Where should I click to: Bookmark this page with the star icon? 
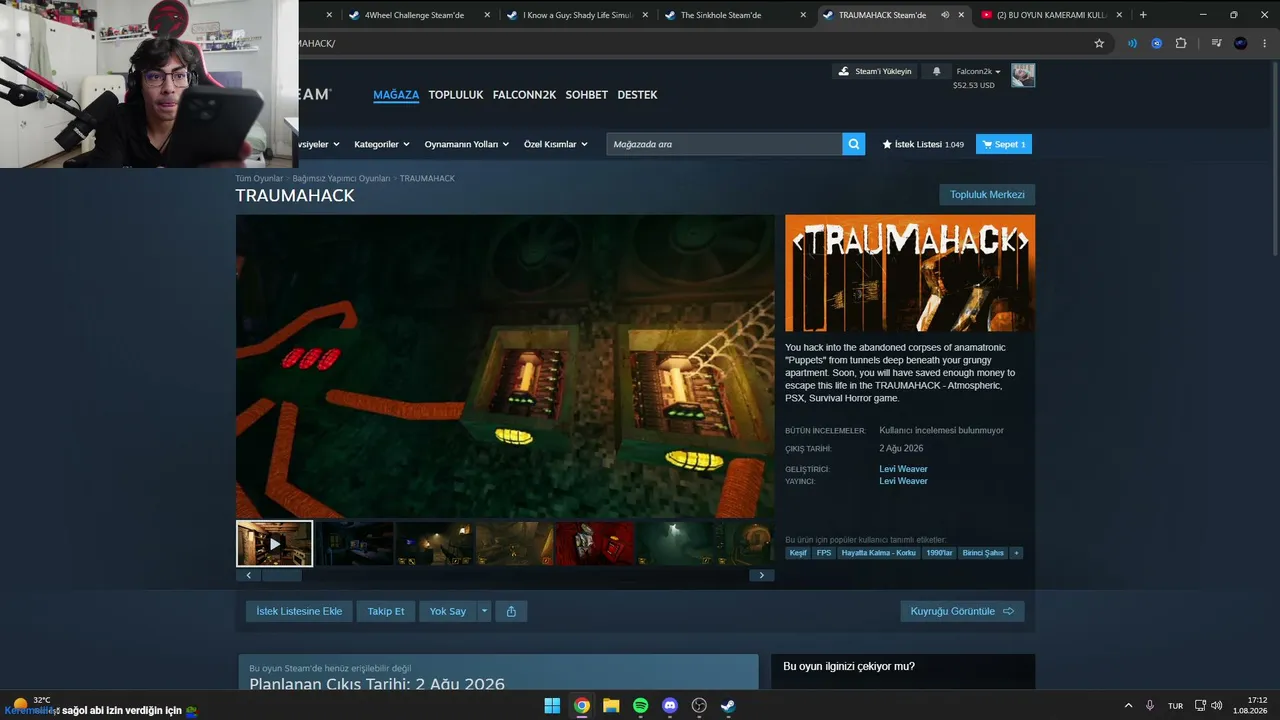coord(1099,43)
